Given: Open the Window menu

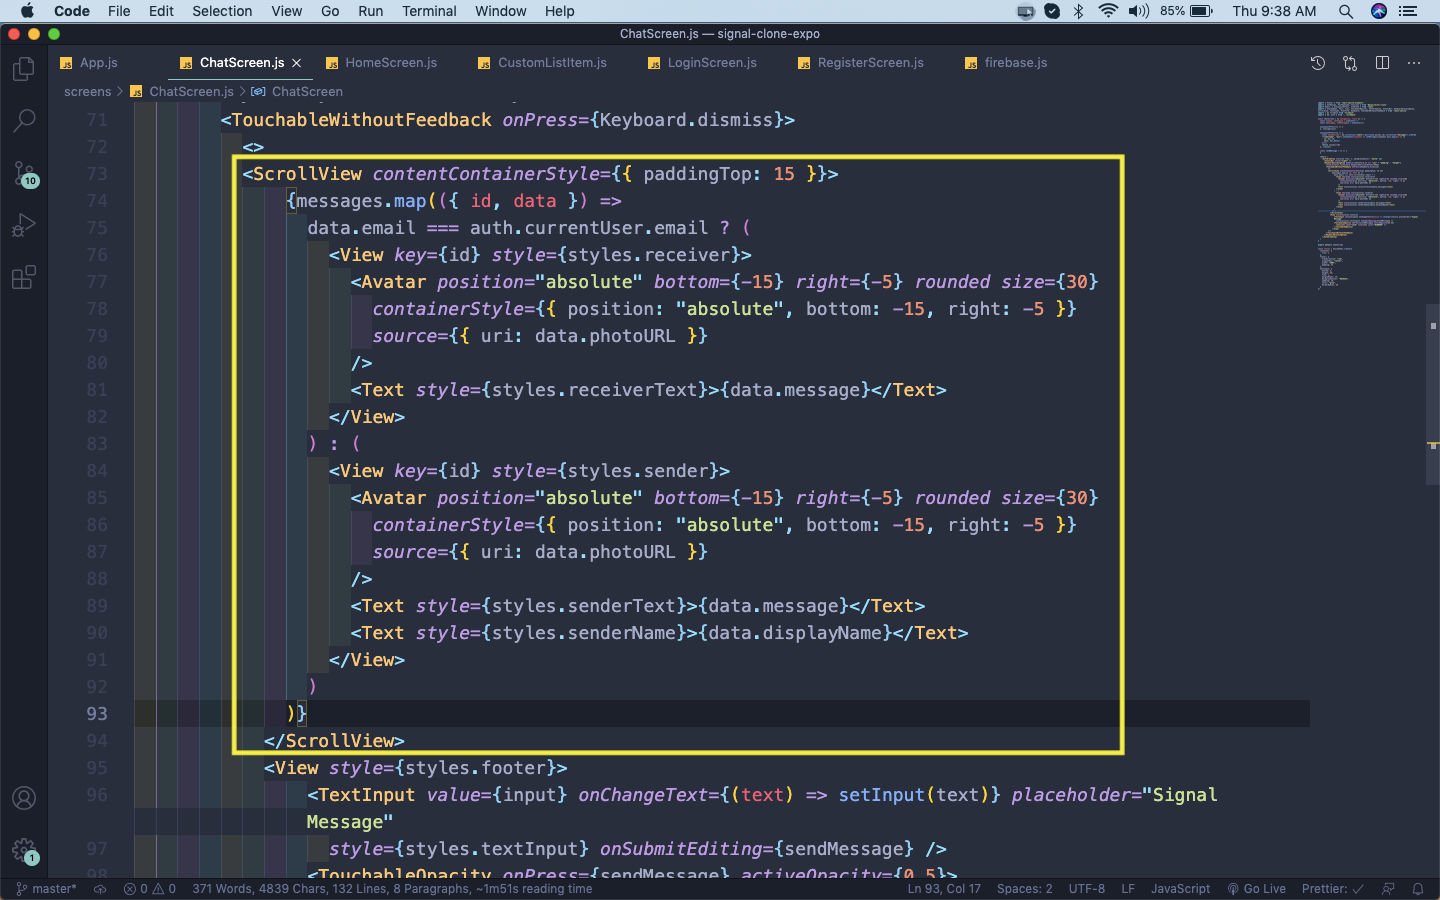Looking at the screenshot, I should 500,11.
